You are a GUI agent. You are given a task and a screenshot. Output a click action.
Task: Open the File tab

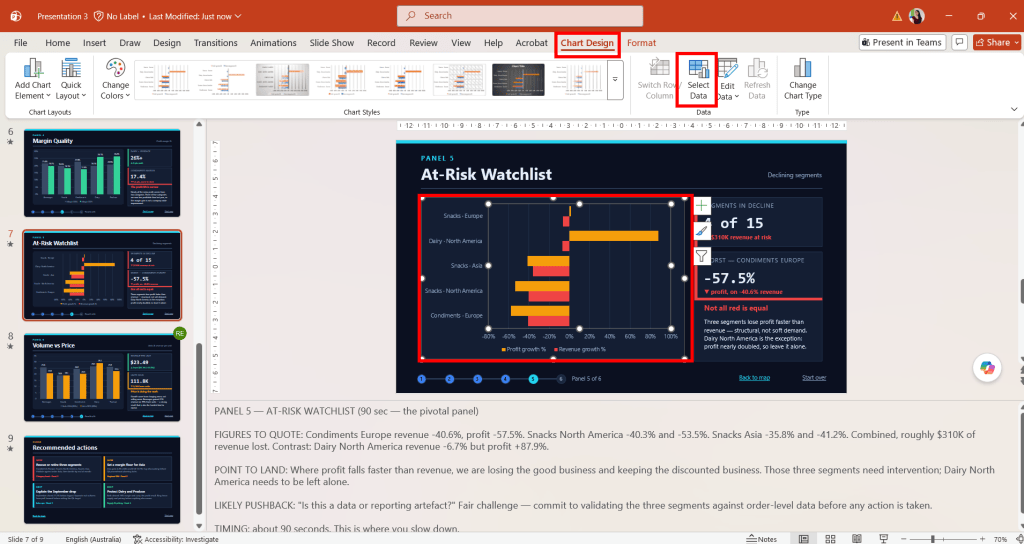pyautogui.click(x=20, y=42)
